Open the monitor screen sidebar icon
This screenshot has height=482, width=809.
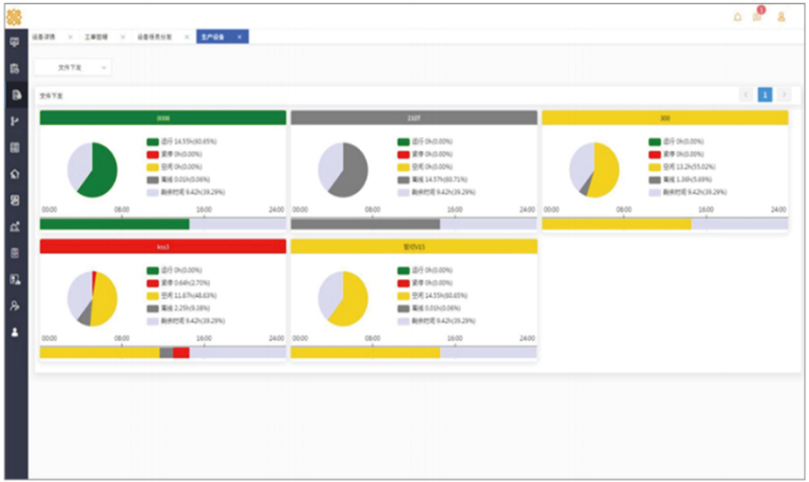pyautogui.click(x=15, y=42)
